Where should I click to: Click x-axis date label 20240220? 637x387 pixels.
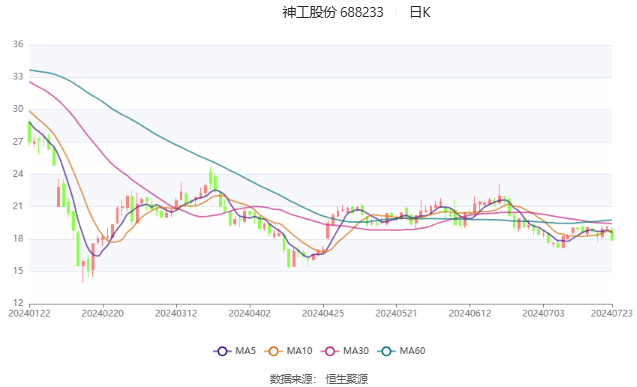[103, 313]
